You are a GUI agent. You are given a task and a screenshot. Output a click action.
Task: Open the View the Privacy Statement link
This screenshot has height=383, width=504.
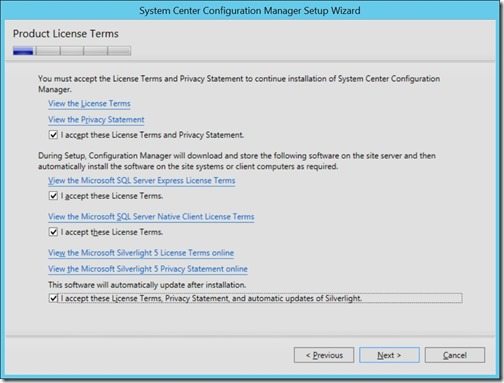pos(96,120)
